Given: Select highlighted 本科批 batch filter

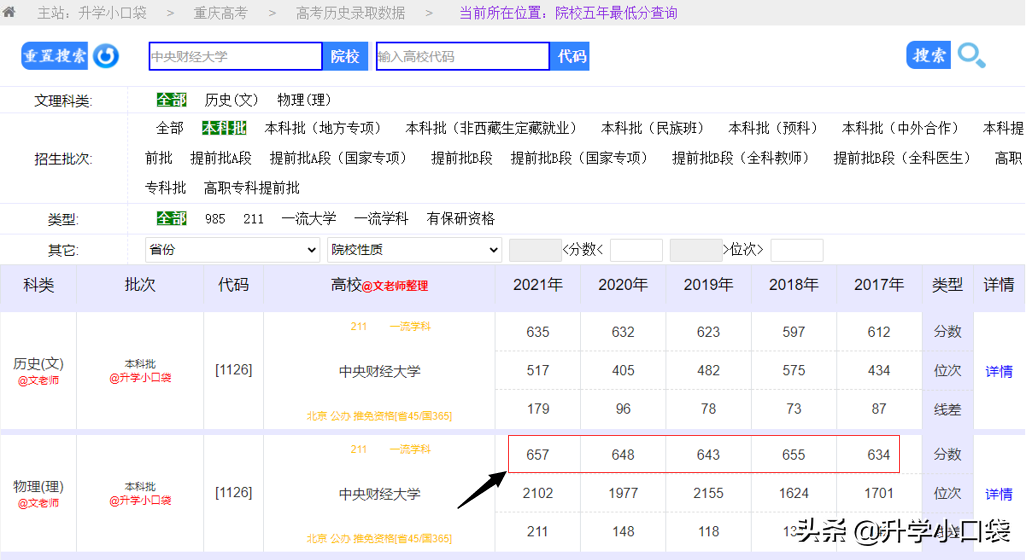Looking at the screenshot, I should click(224, 128).
